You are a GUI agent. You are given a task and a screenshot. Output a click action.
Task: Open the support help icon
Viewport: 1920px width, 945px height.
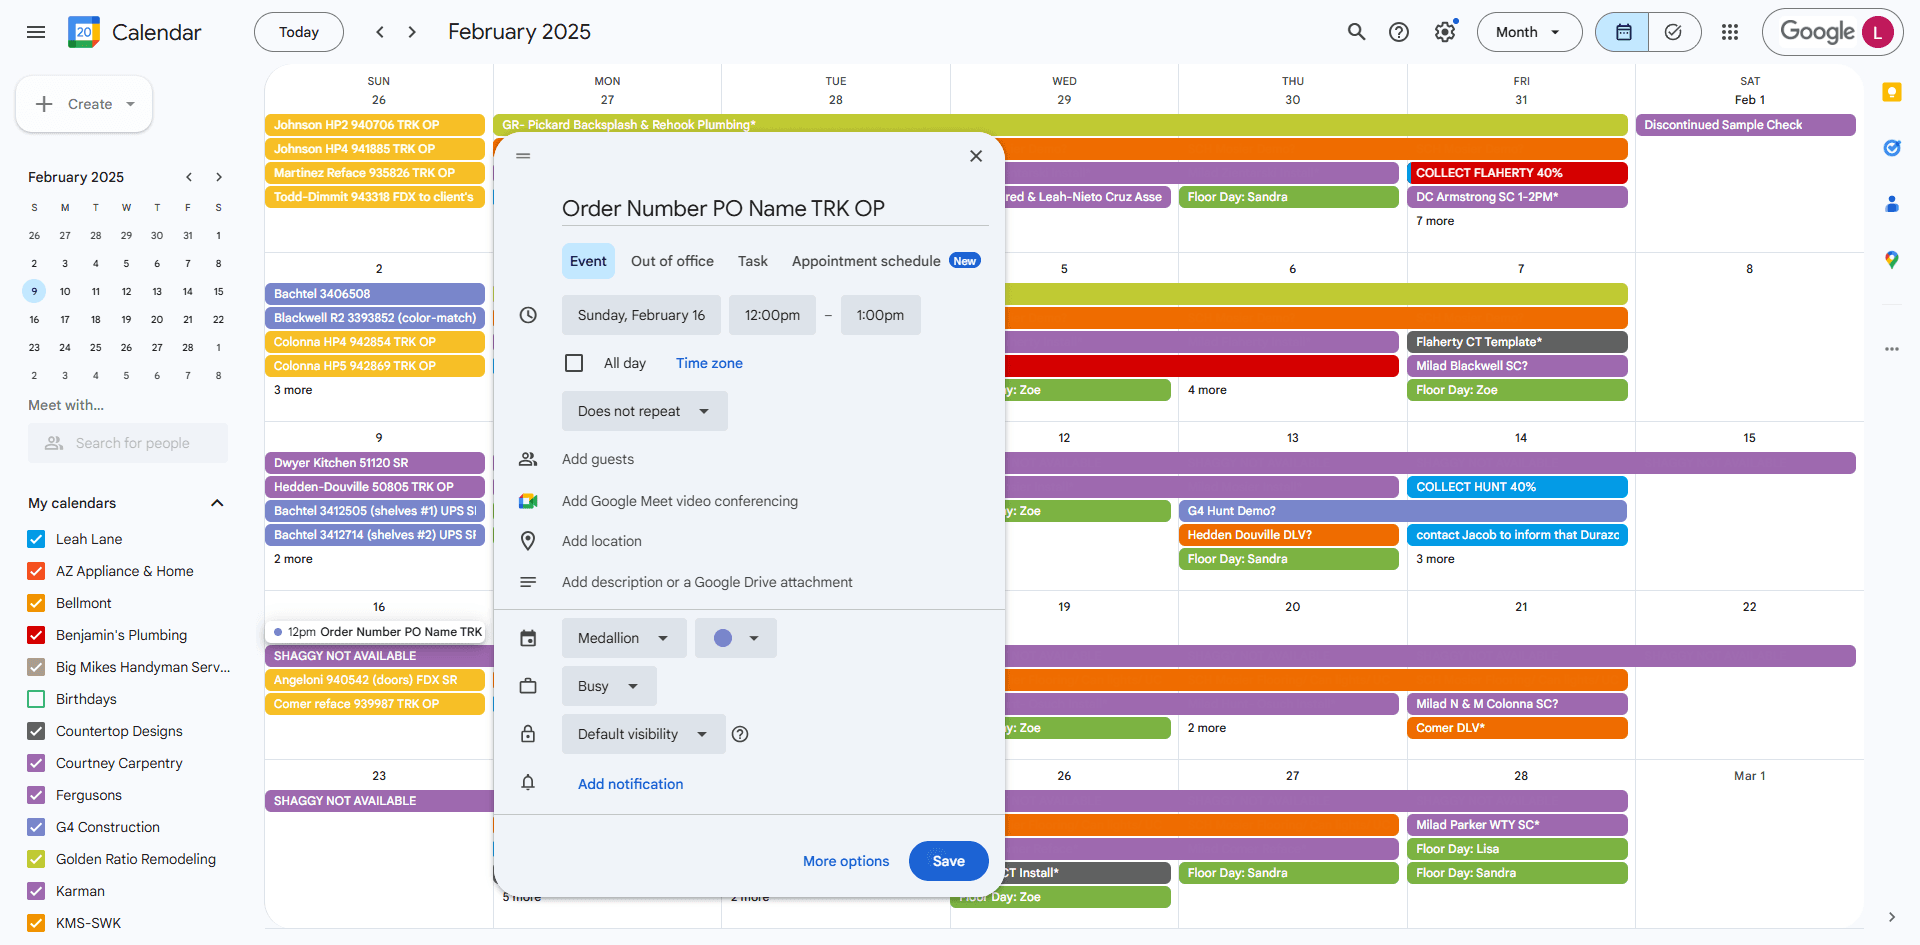(x=1399, y=32)
